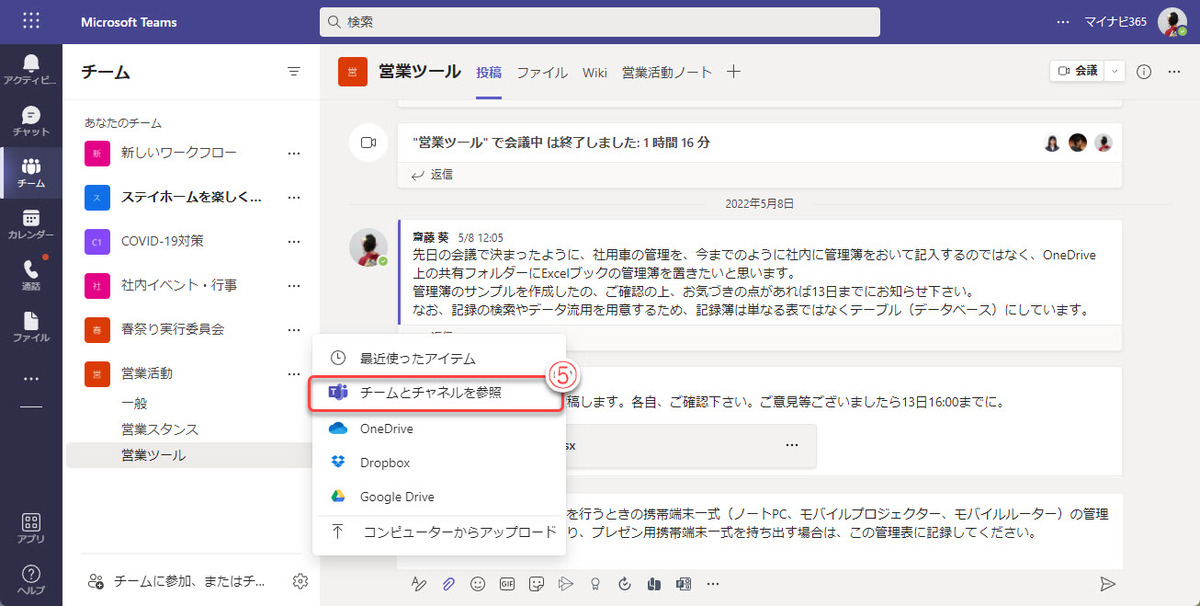
Task: Open more options on attached xlsx file
Action: (x=792, y=444)
